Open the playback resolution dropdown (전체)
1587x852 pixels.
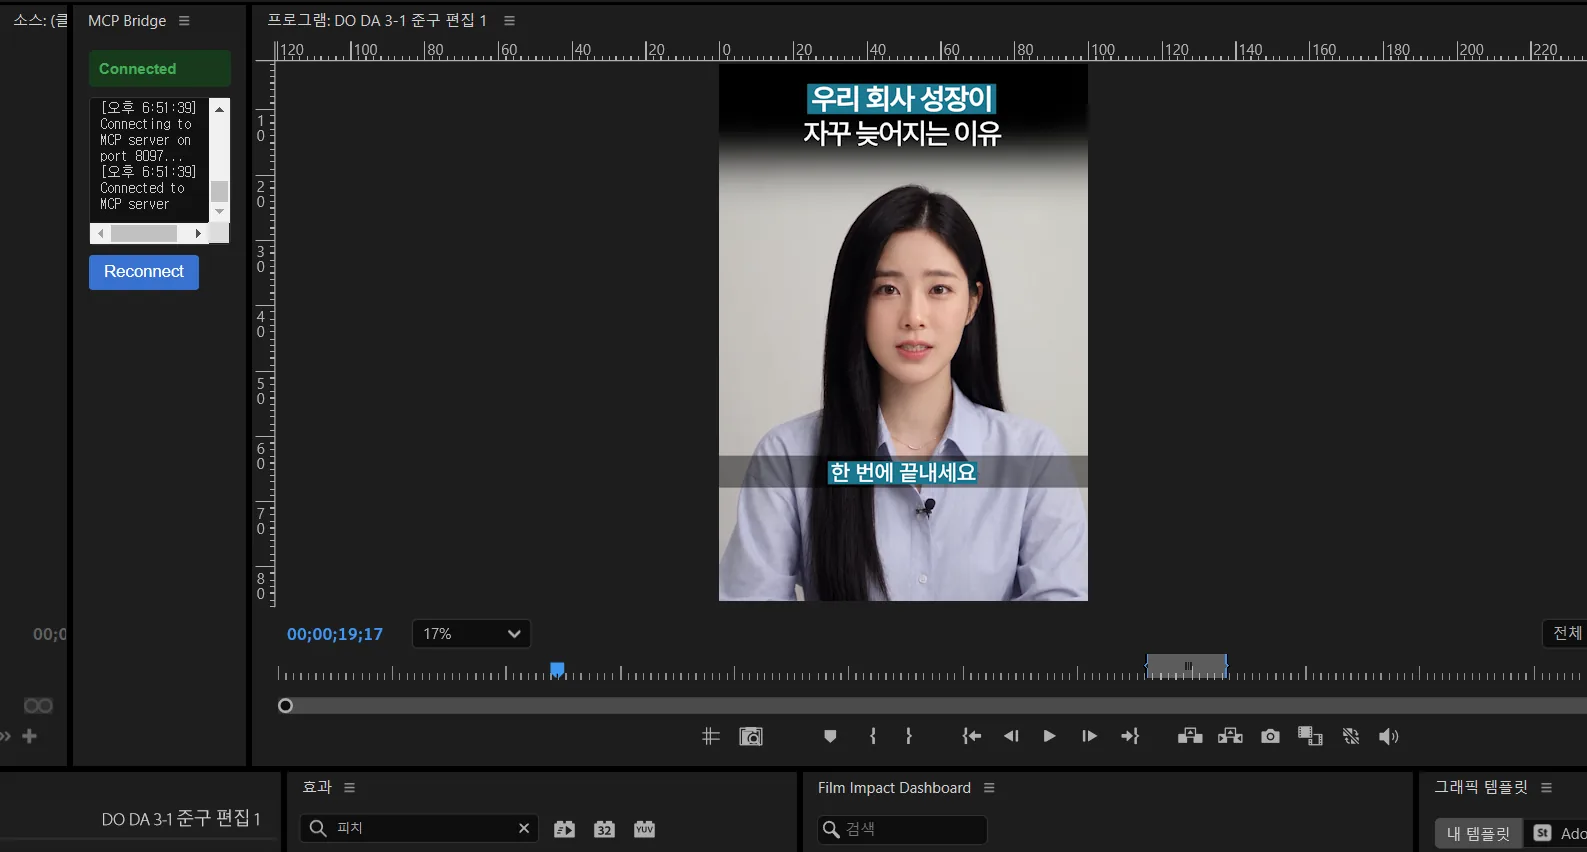(1565, 633)
